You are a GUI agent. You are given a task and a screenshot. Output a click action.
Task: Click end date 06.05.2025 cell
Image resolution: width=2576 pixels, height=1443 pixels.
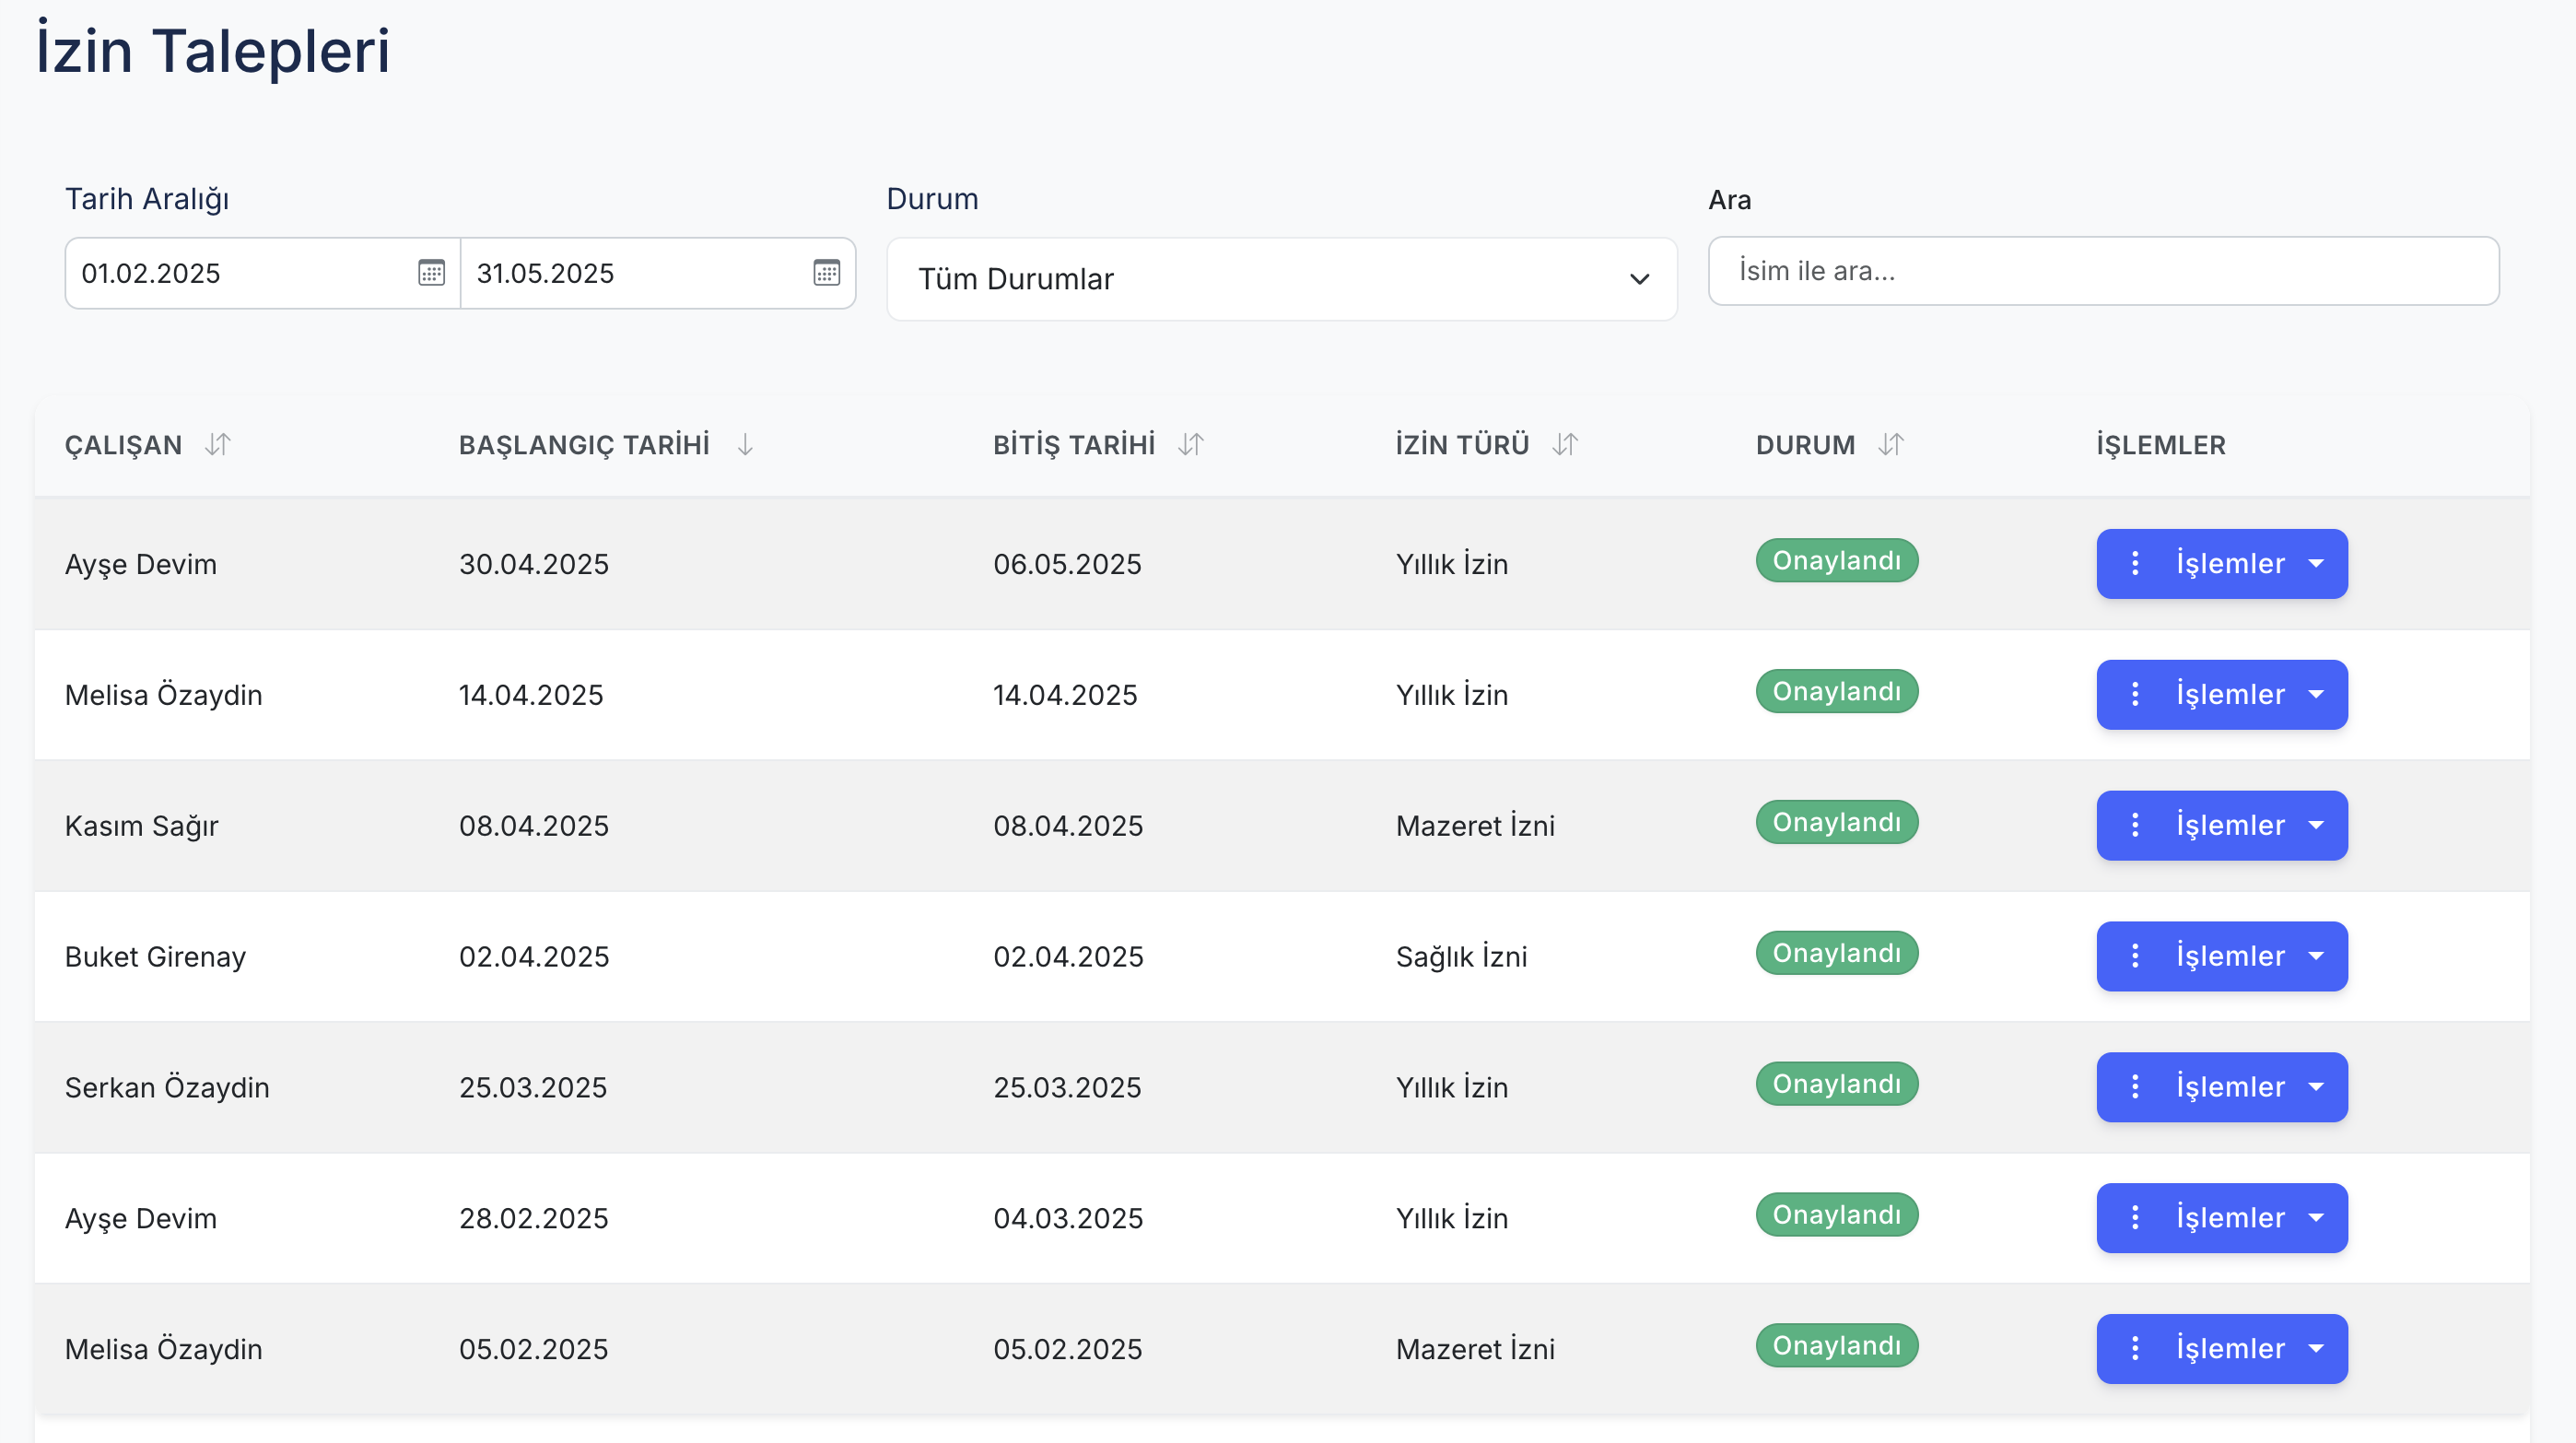pos(1067,564)
